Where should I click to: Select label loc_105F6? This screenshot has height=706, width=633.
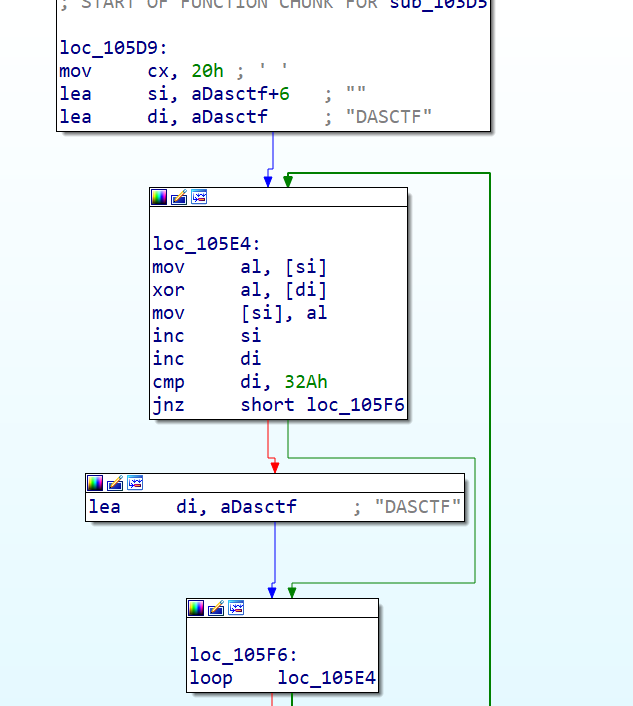(243, 655)
